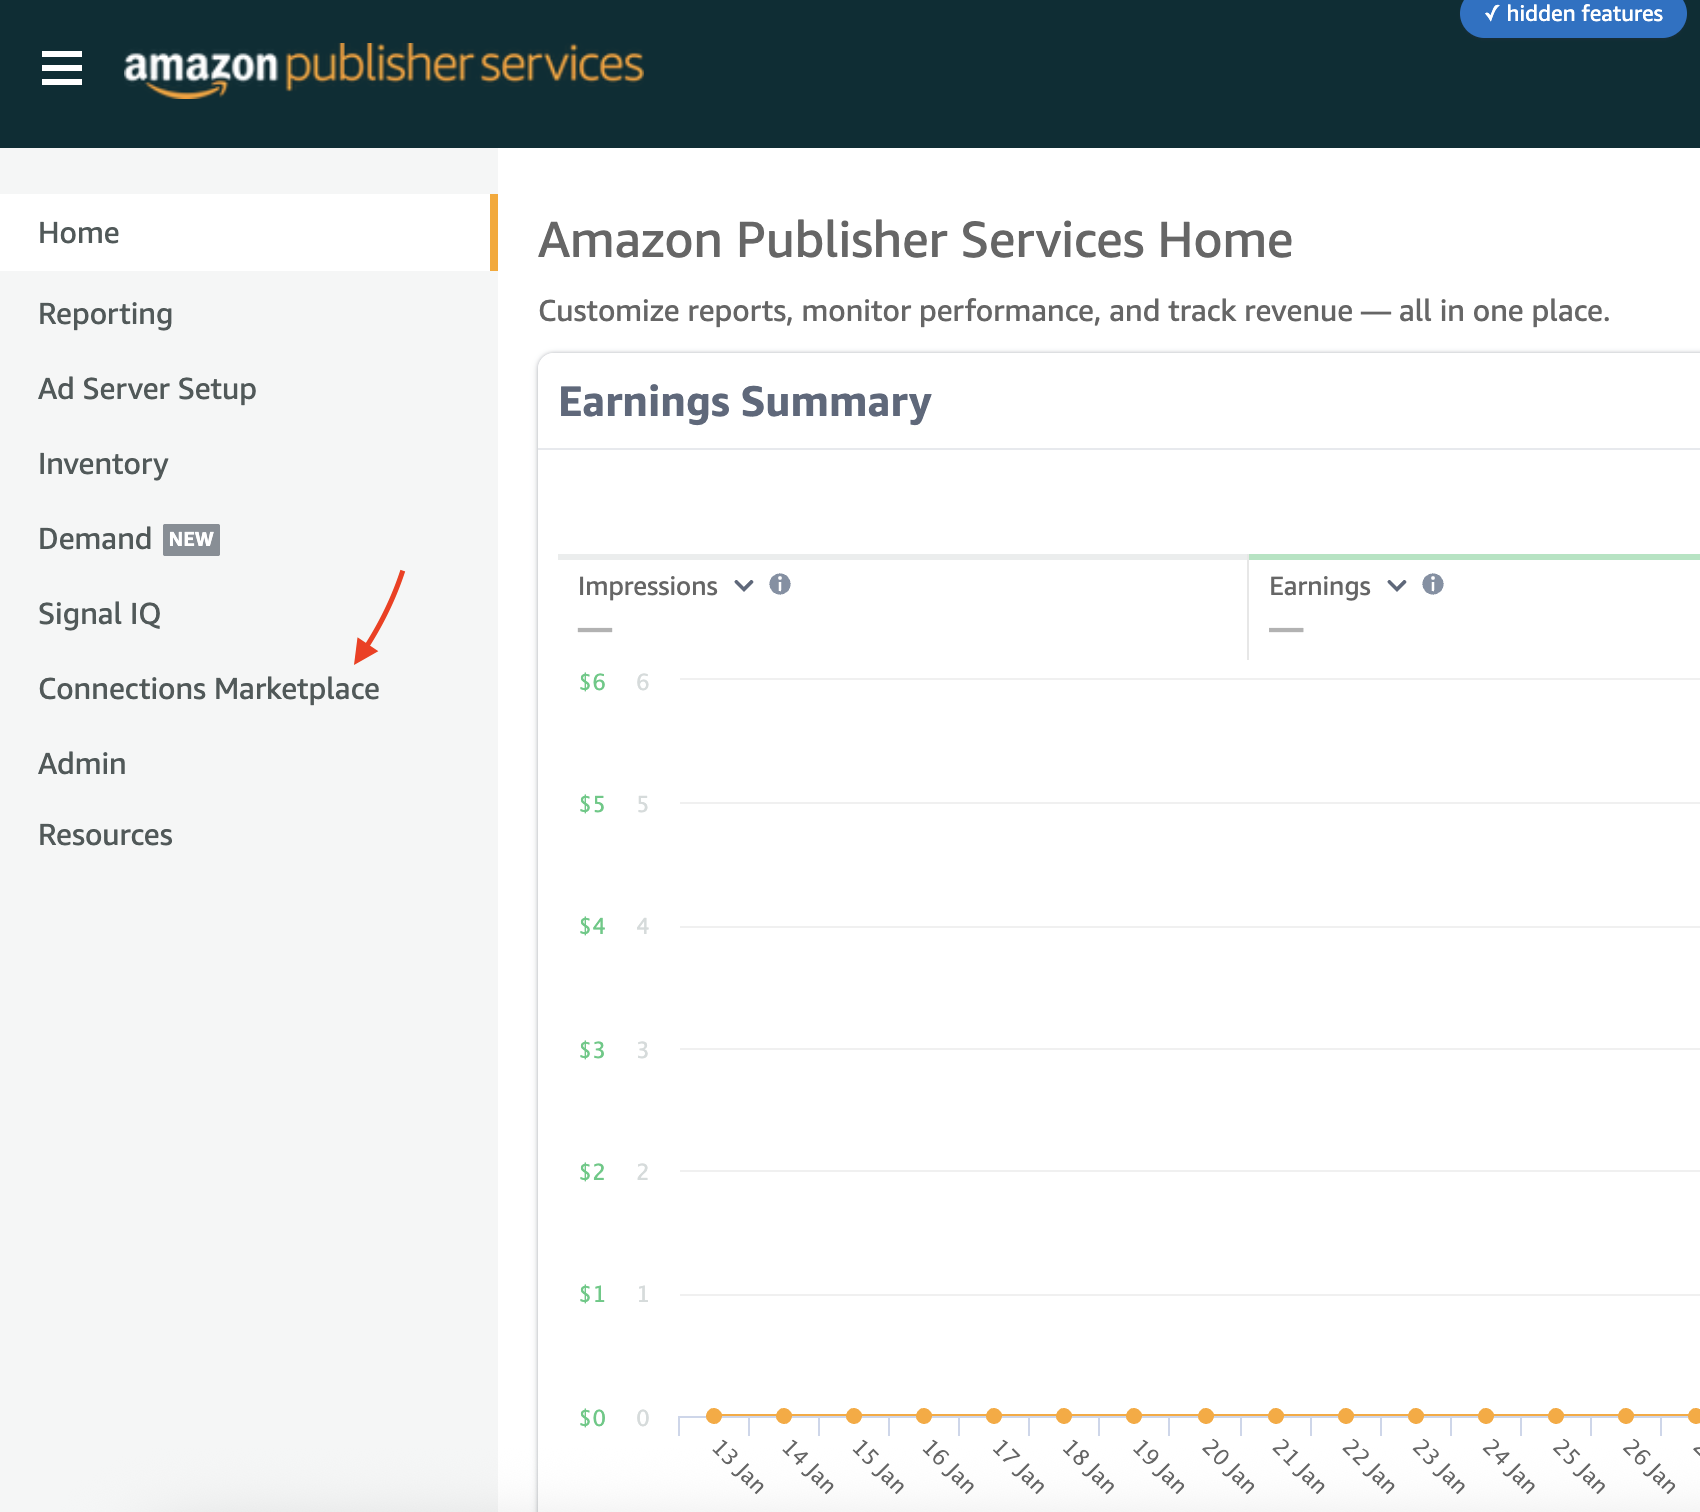Click the $6 axis label
This screenshot has width=1700, height=1512.
point(592,682)
